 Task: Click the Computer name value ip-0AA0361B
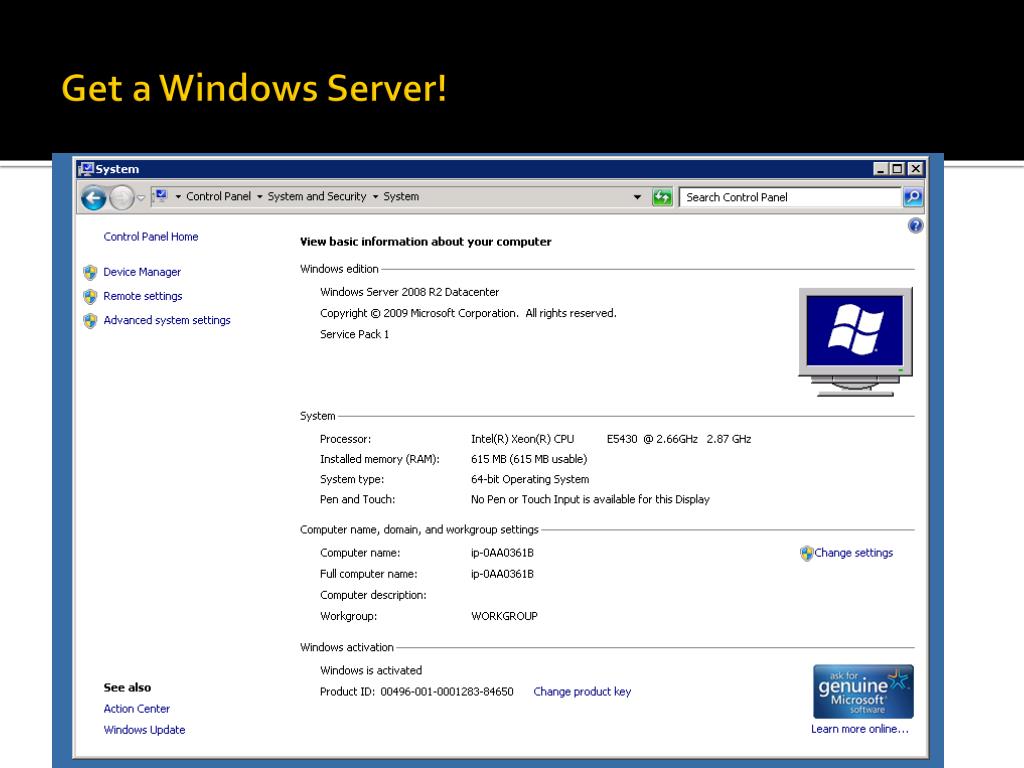[502, 552]
